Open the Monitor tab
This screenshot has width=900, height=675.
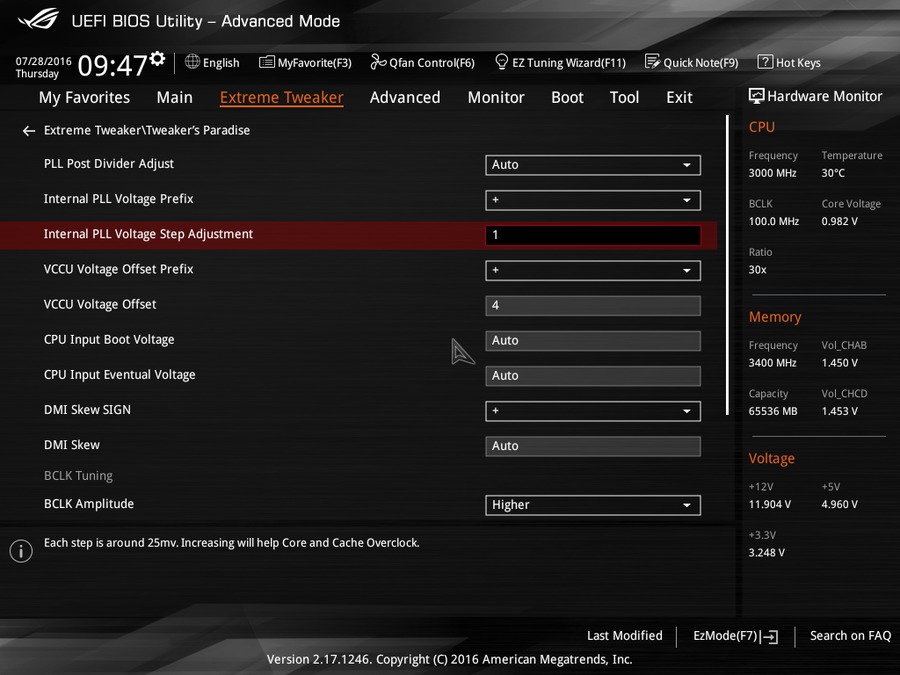click(496, 98)
